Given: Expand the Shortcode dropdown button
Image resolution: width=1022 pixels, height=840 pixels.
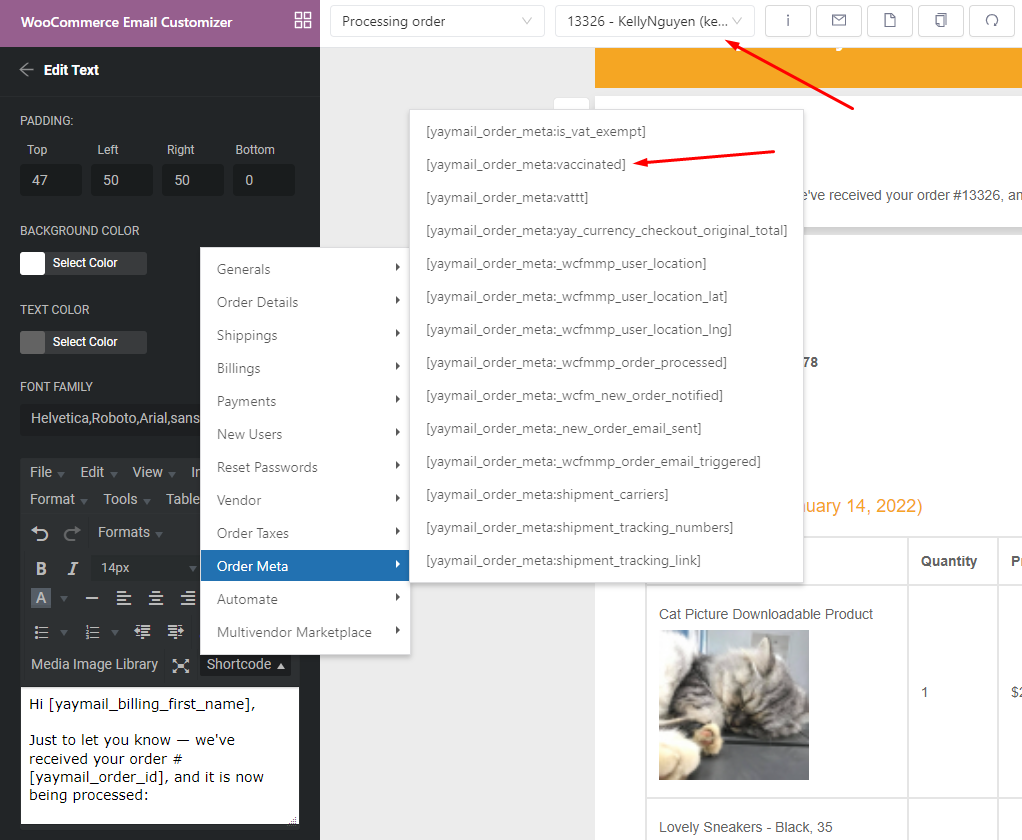Looking at the screenshot, I should pos(246,665).
